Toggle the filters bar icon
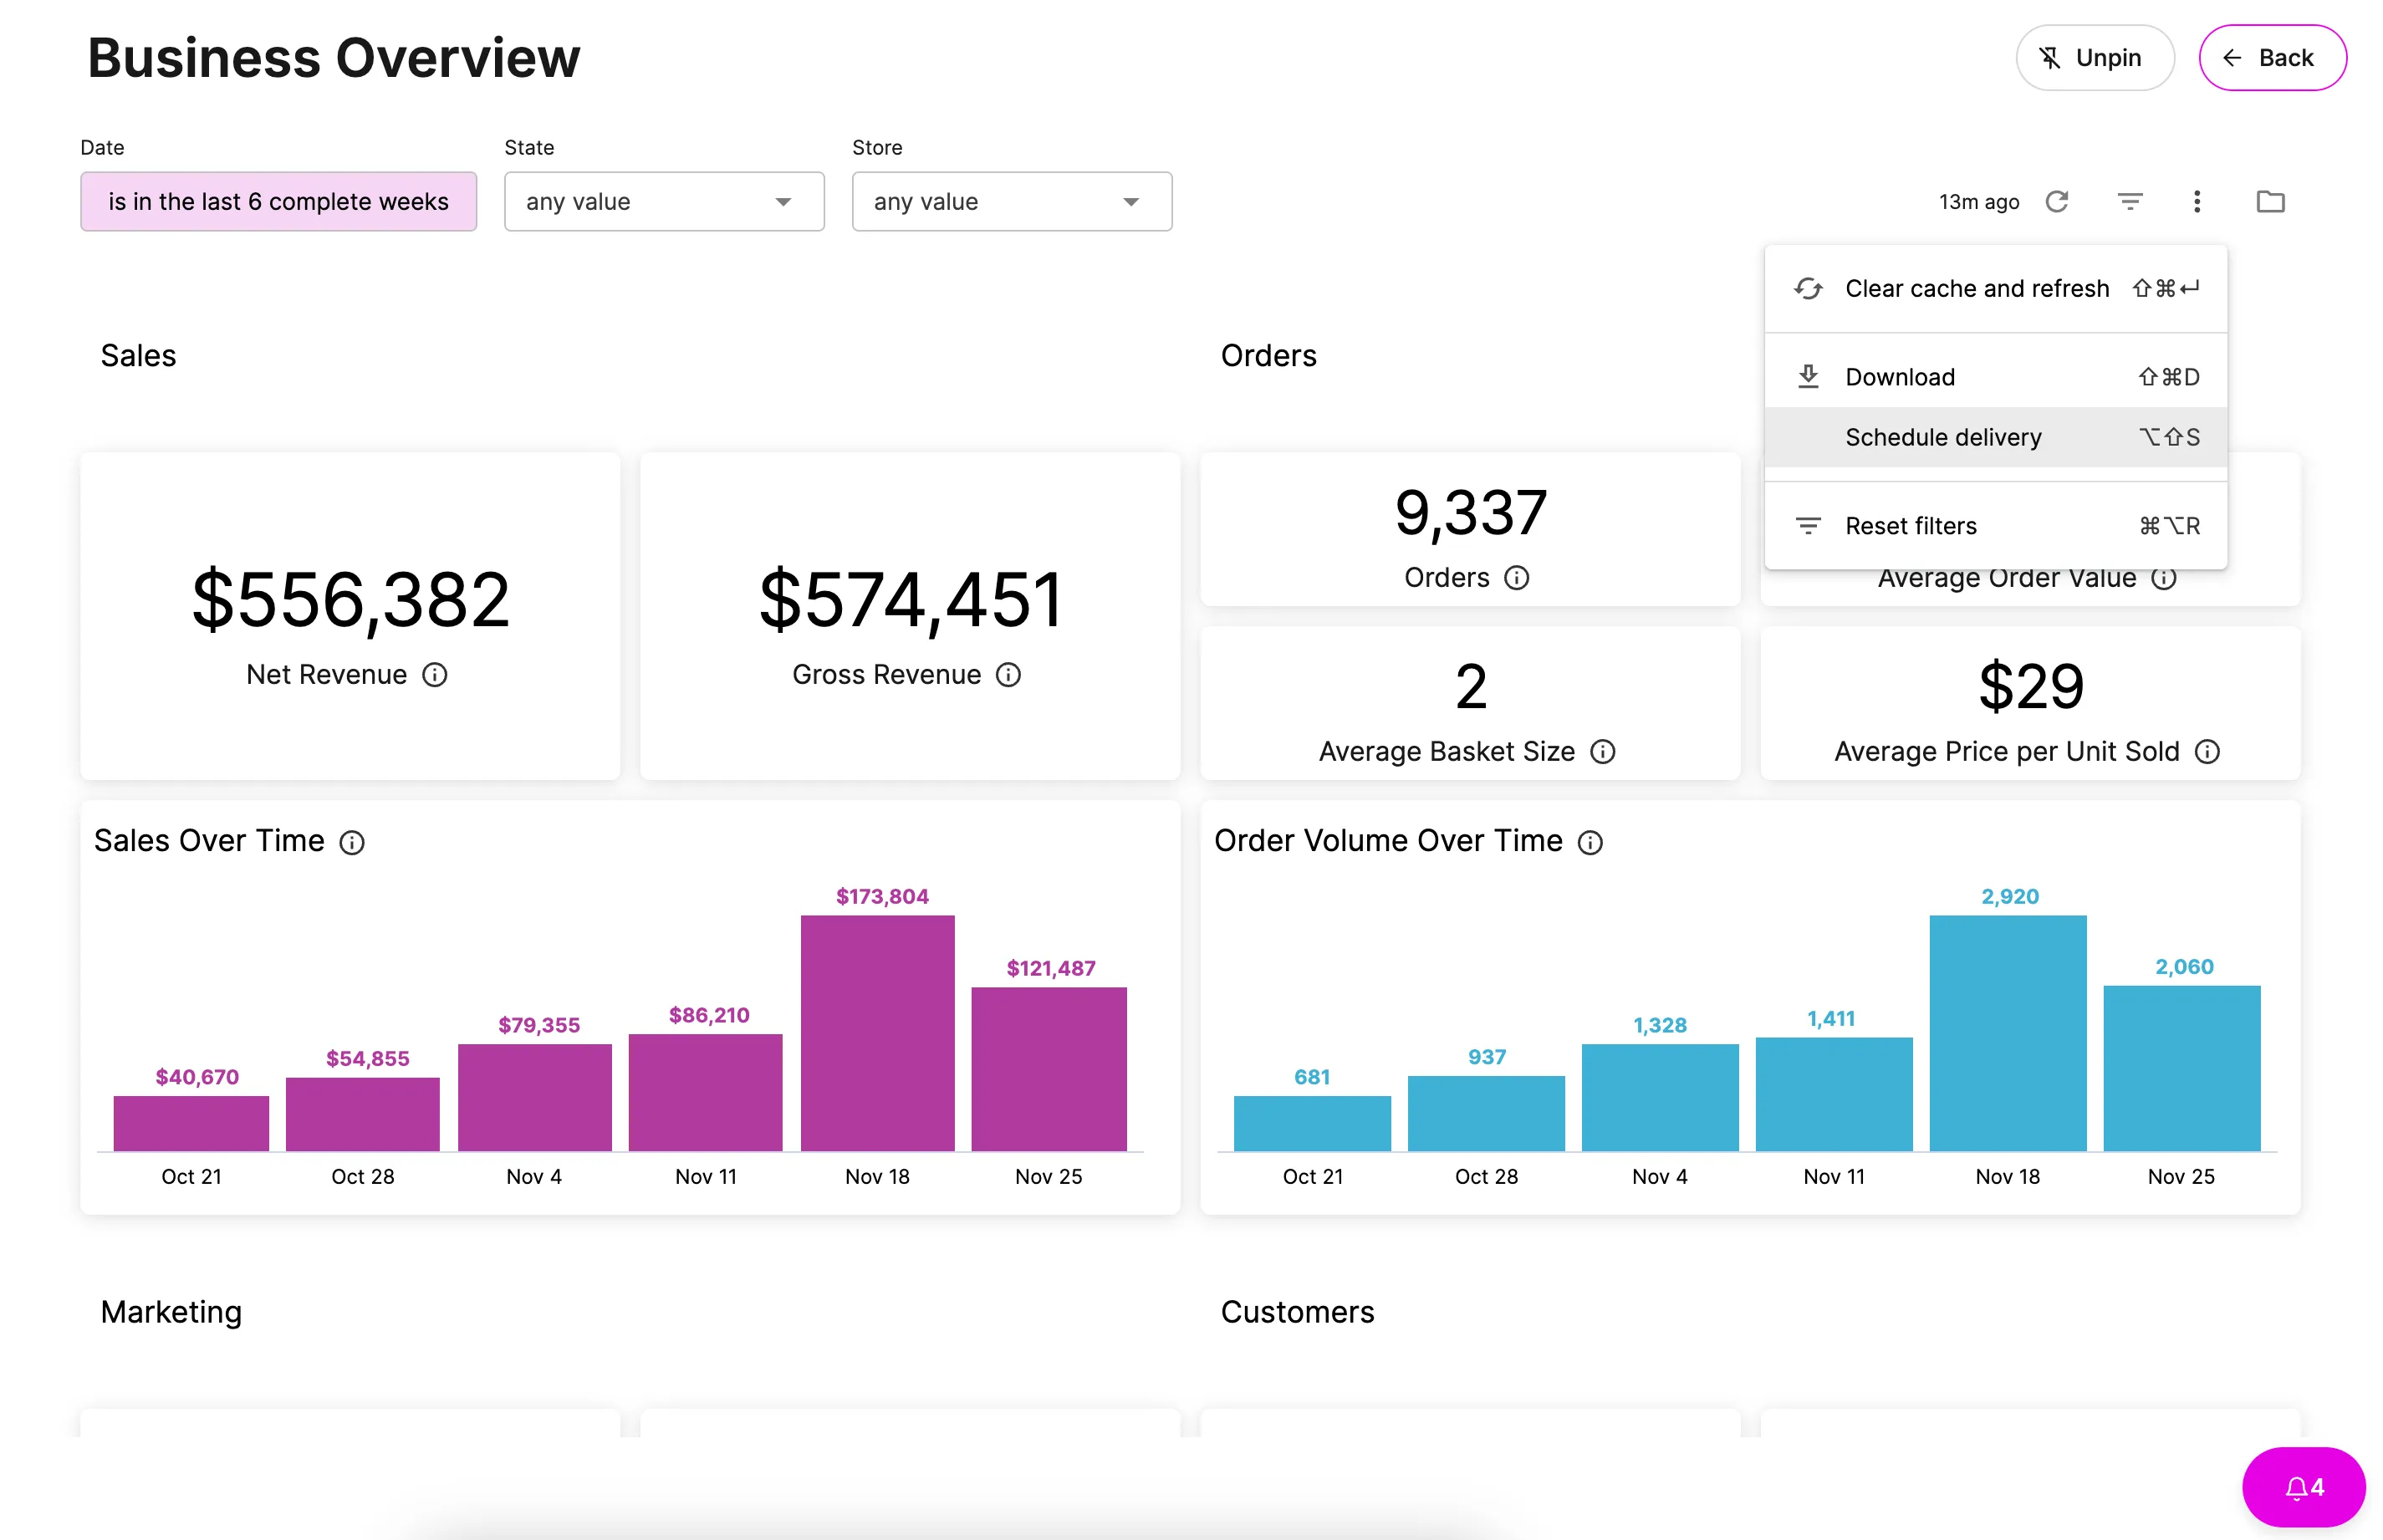2383x1540 pixels. coord(2129,202)
